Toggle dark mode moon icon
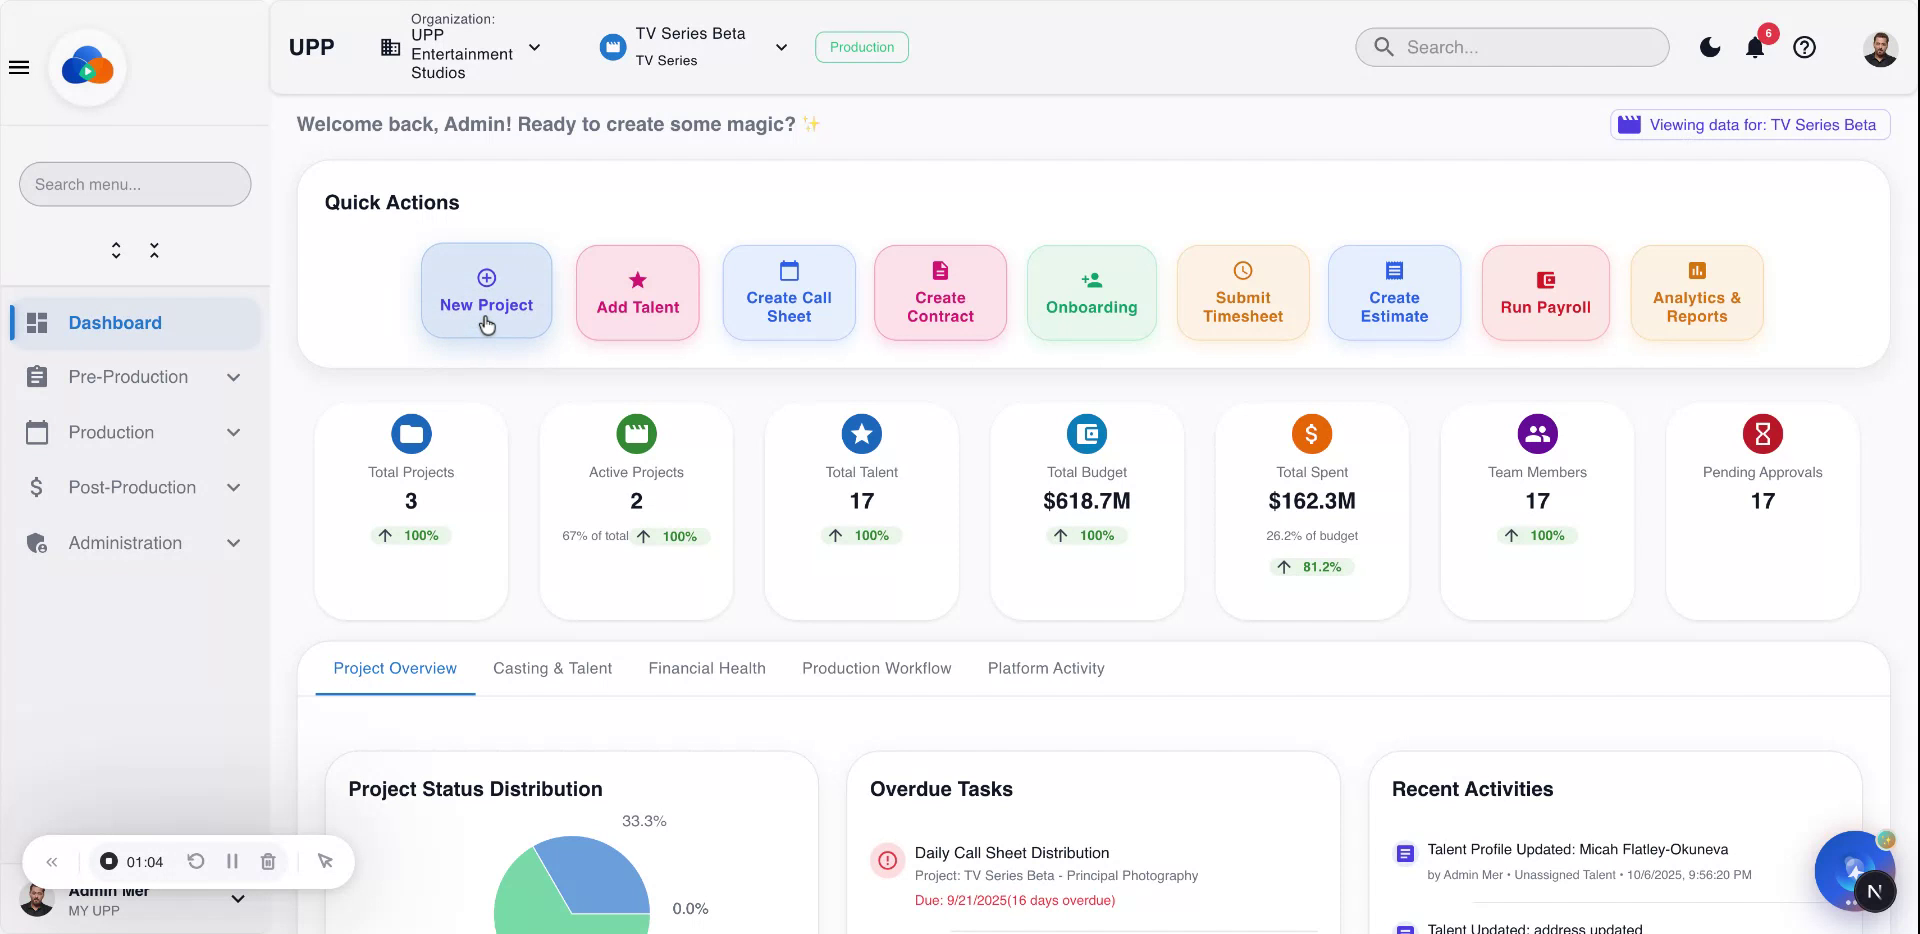 point(1710,47)
